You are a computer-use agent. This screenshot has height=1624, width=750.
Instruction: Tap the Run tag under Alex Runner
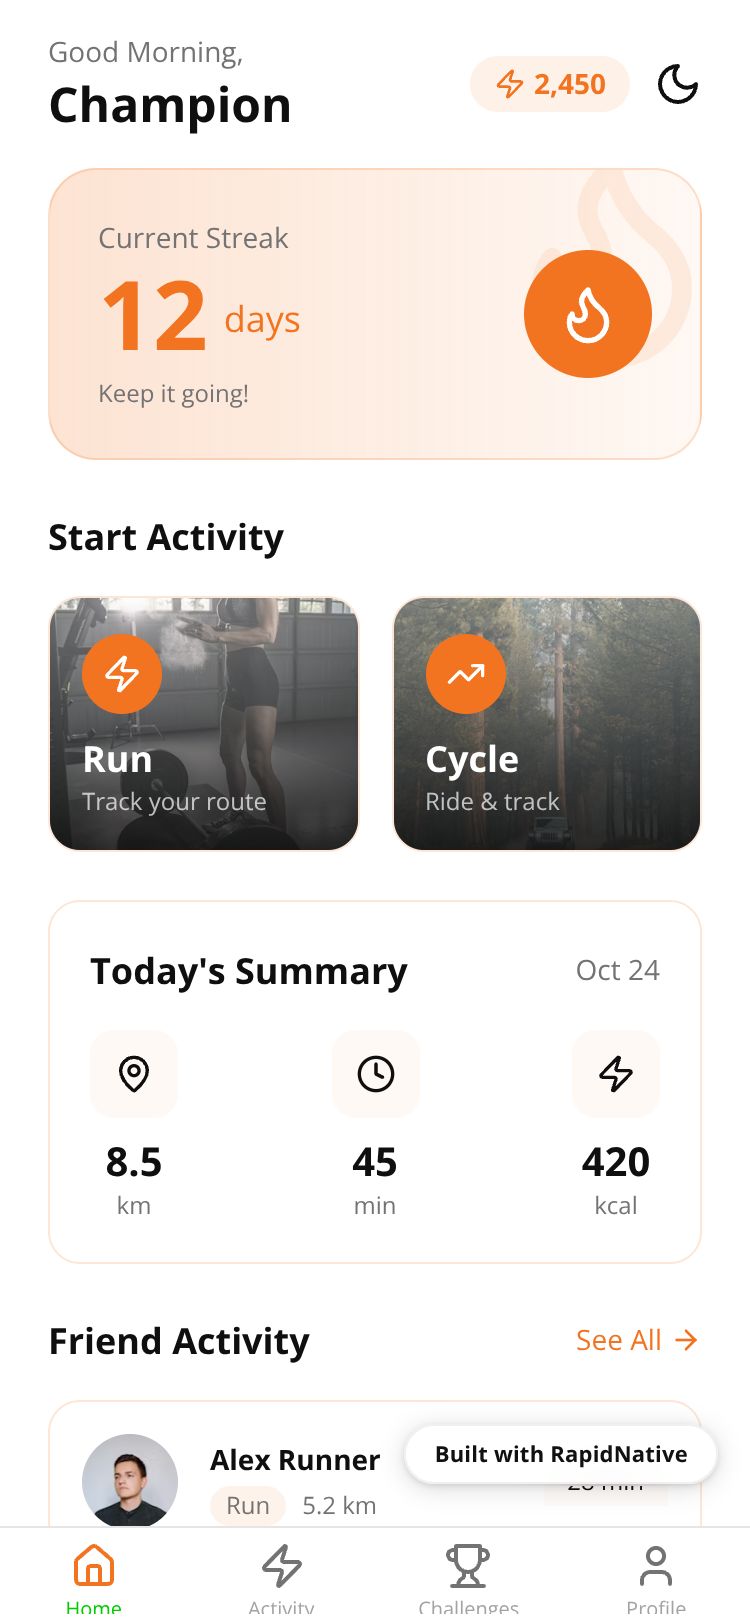click(248, 1505)
